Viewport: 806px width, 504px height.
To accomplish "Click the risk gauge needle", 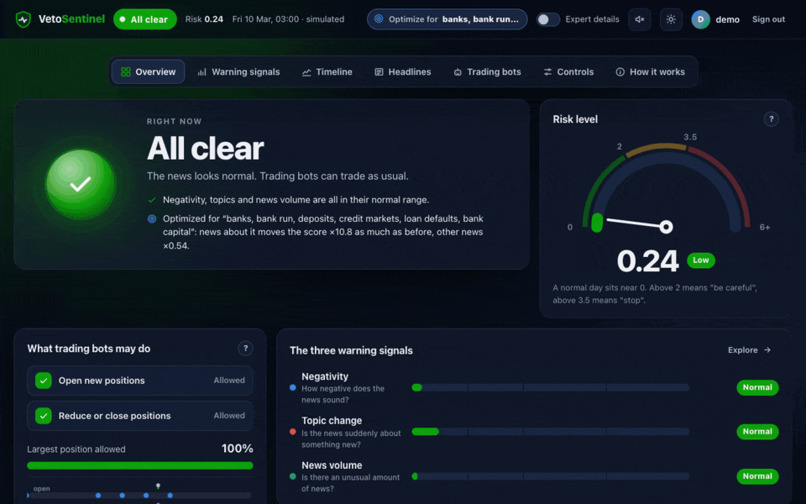I will click(x=637, y=224).
